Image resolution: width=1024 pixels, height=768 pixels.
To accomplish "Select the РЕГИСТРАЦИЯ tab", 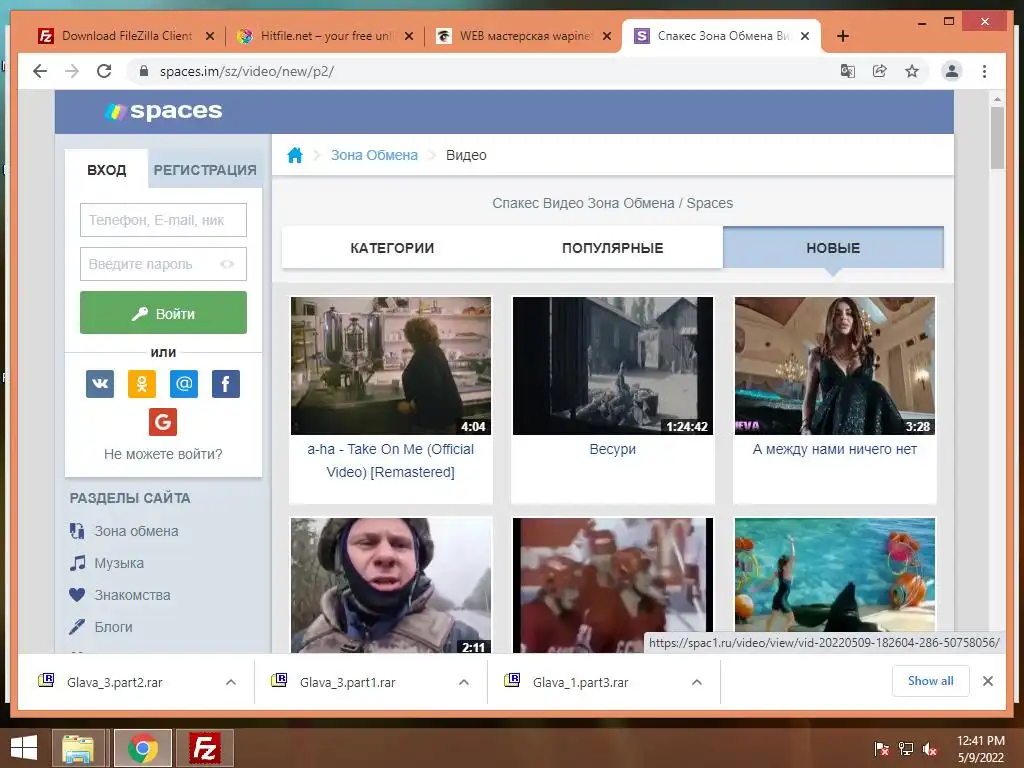I will (x=205, y=170).
